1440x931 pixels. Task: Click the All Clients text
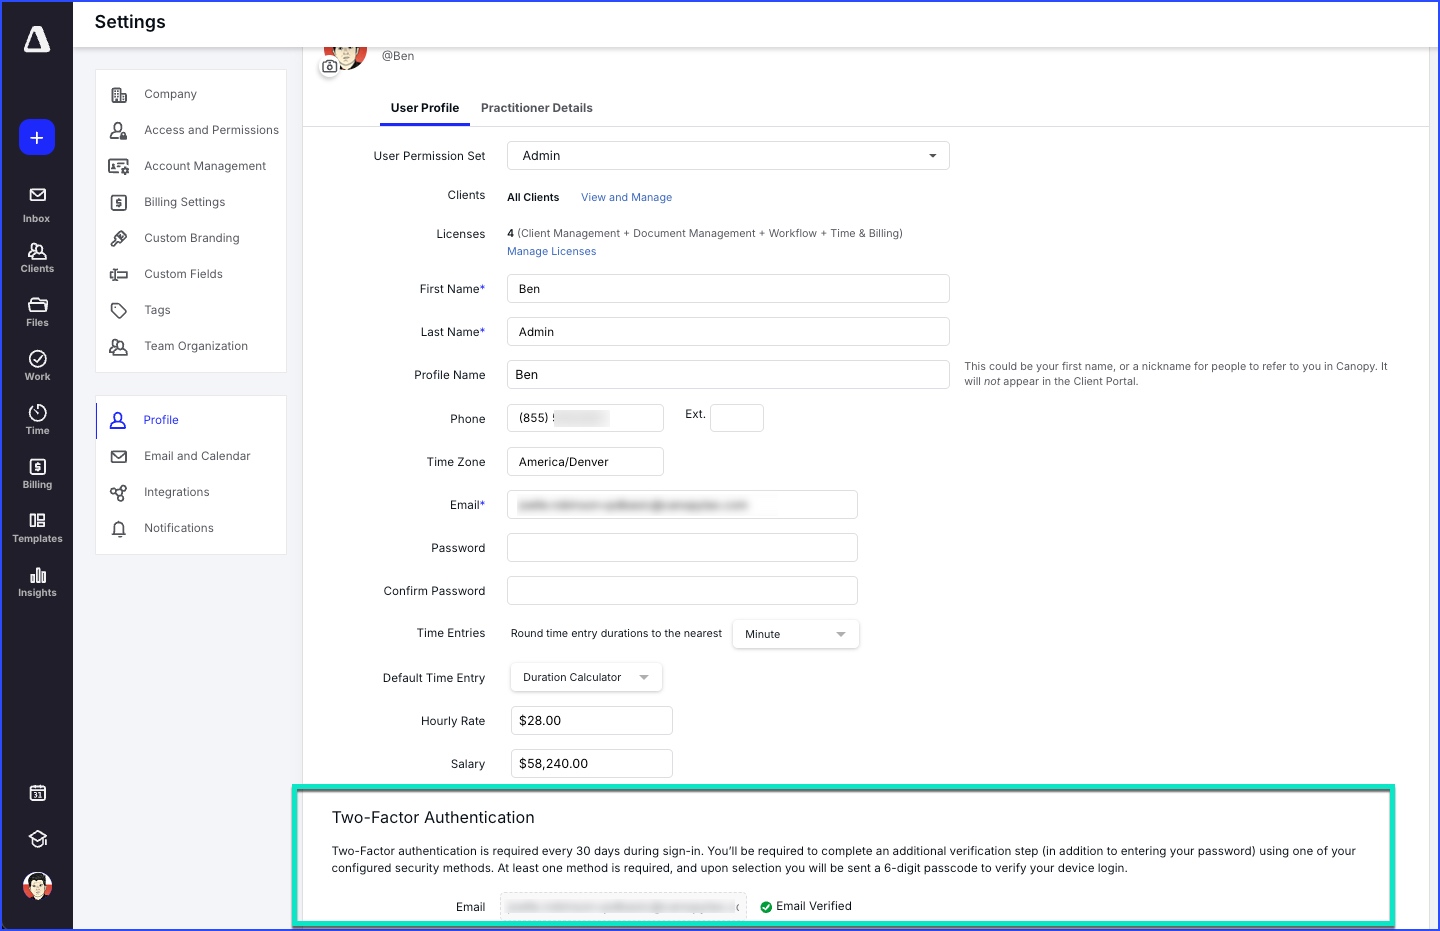click(533, 198)
